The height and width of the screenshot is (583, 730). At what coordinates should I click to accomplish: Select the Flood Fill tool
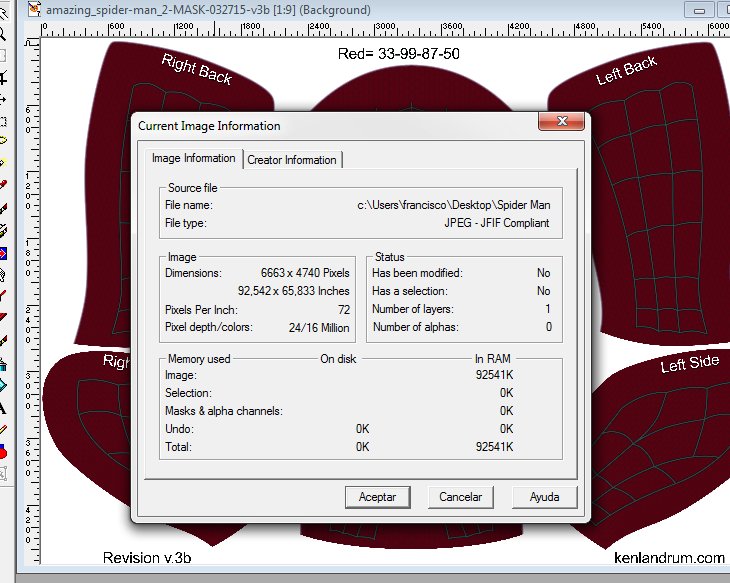pyautogui.click(x=3, y=386)
